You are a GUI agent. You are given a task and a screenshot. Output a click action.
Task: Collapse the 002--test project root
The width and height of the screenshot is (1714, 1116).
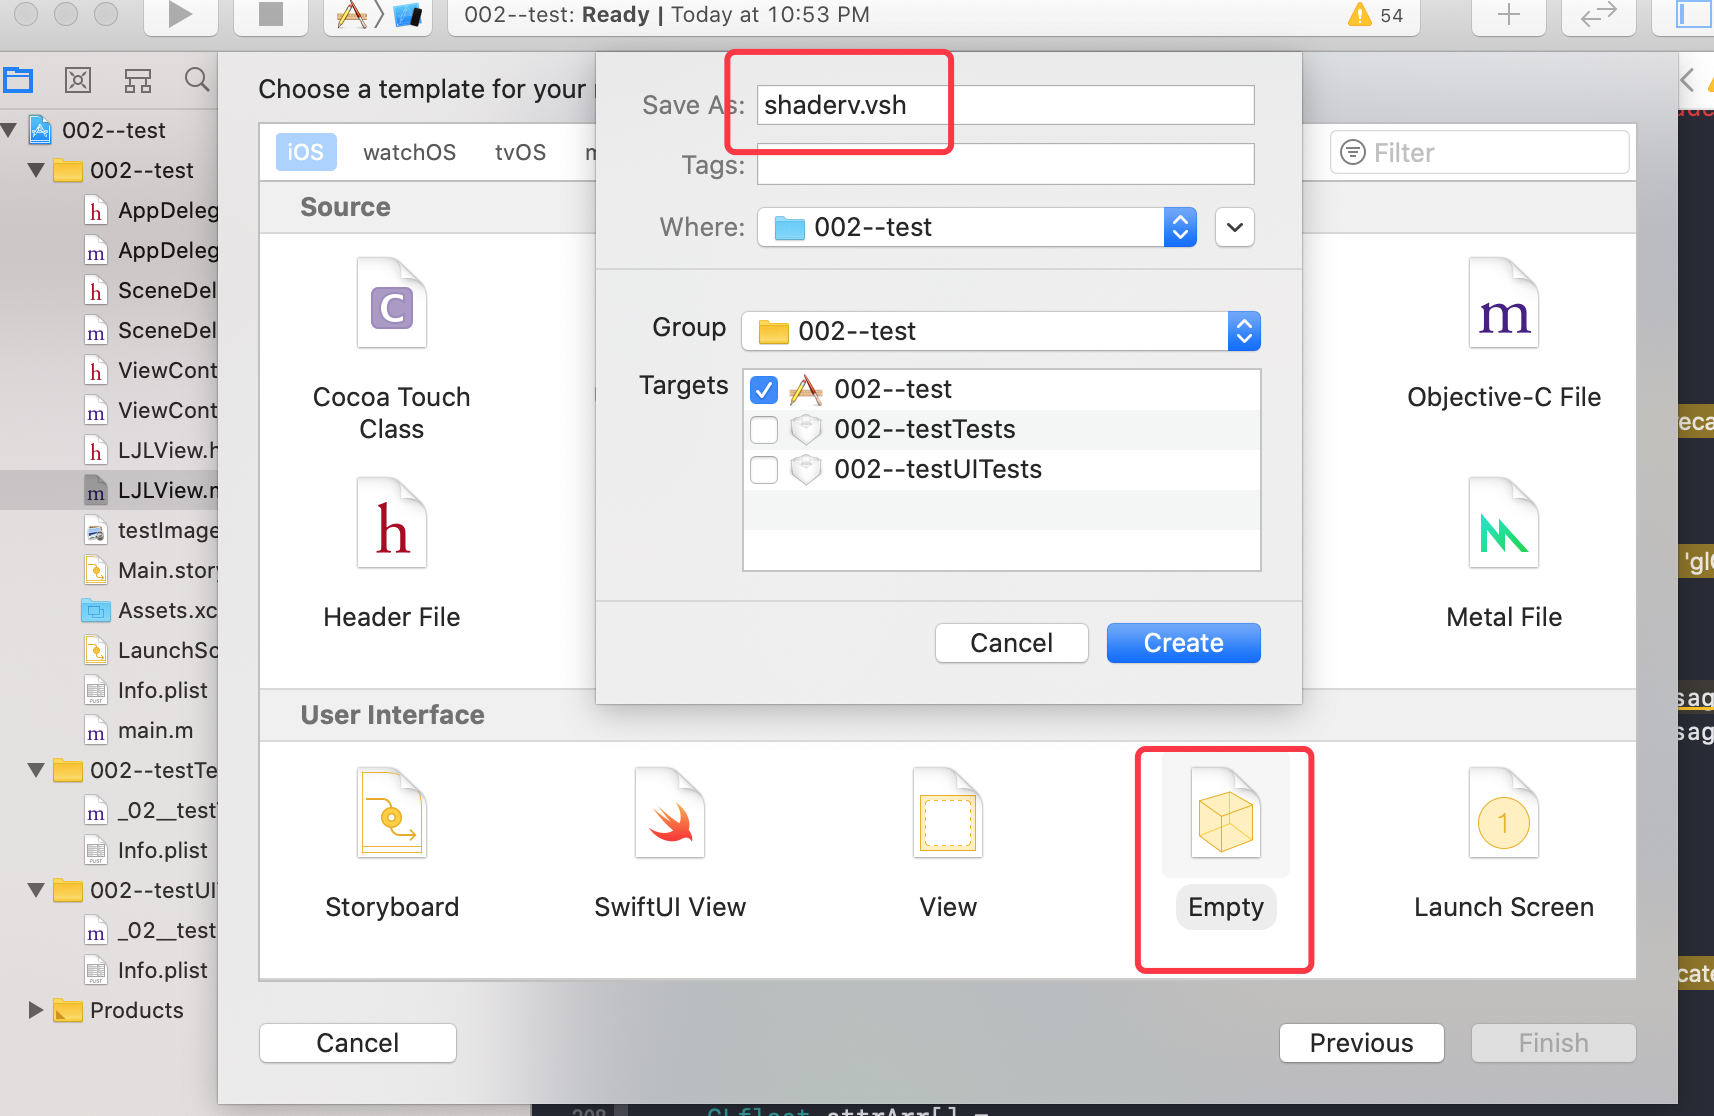[x=9, y=130]
